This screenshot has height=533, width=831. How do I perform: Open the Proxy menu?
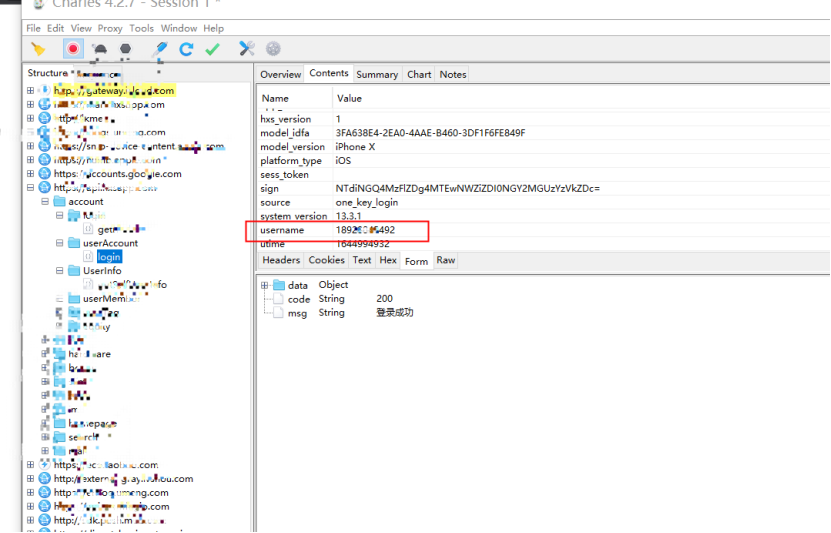[109, 29]
